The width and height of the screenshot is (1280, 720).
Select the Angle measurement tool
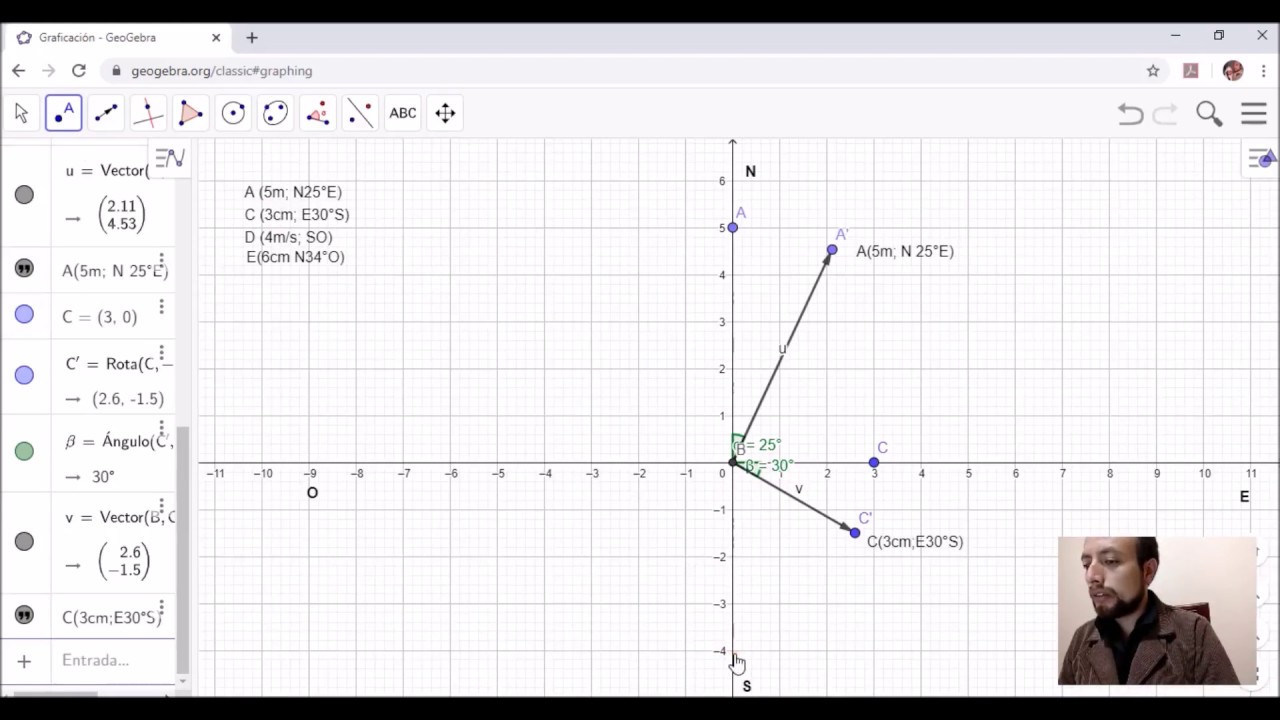coord(318,113)
